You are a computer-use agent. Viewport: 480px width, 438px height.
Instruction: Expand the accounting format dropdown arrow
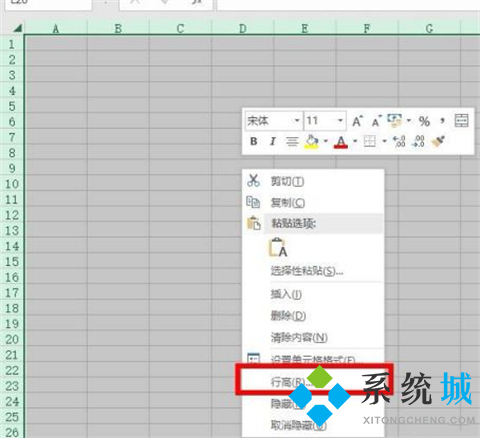tap(409, 121)
